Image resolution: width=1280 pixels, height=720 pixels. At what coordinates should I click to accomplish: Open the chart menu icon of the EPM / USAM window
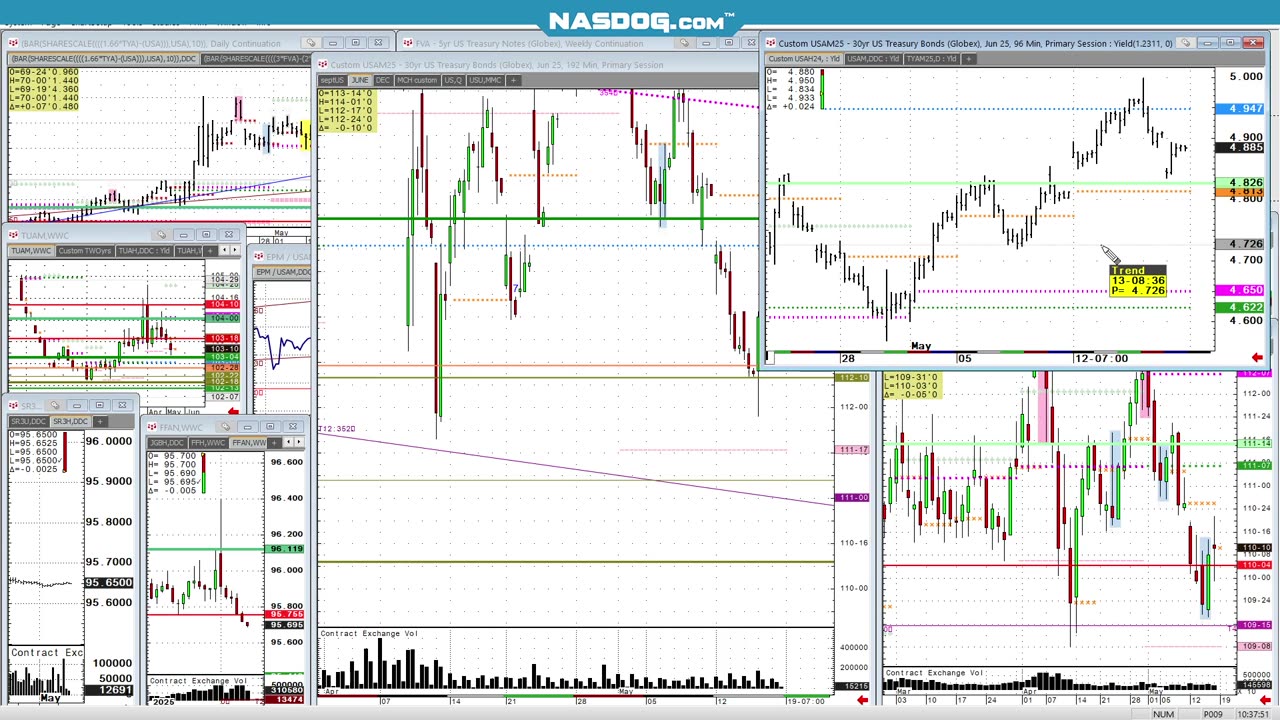(261, 257)
